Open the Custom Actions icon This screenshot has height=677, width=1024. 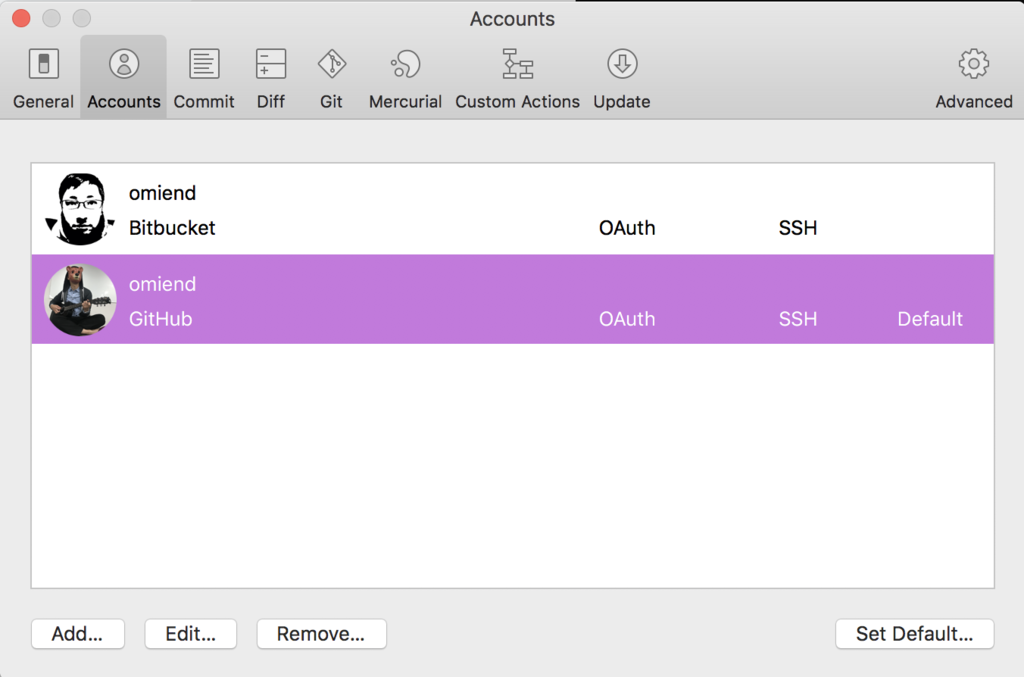coord(518,64)
